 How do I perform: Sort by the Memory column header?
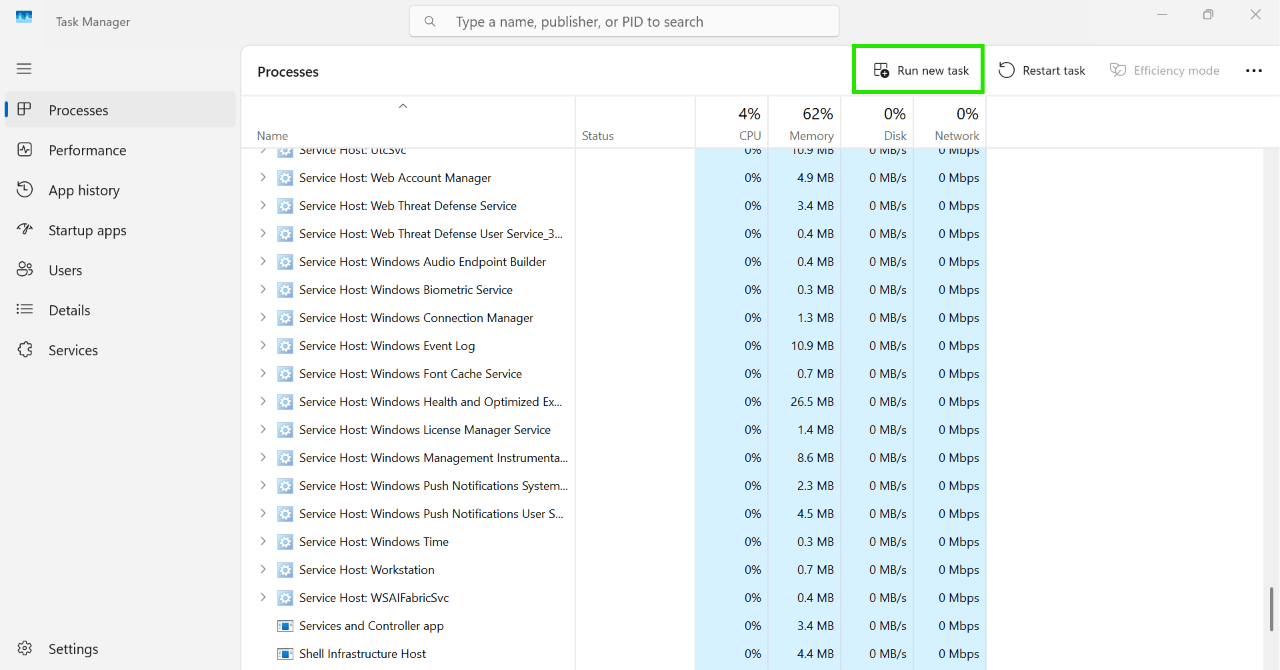[x=804, y=122]
